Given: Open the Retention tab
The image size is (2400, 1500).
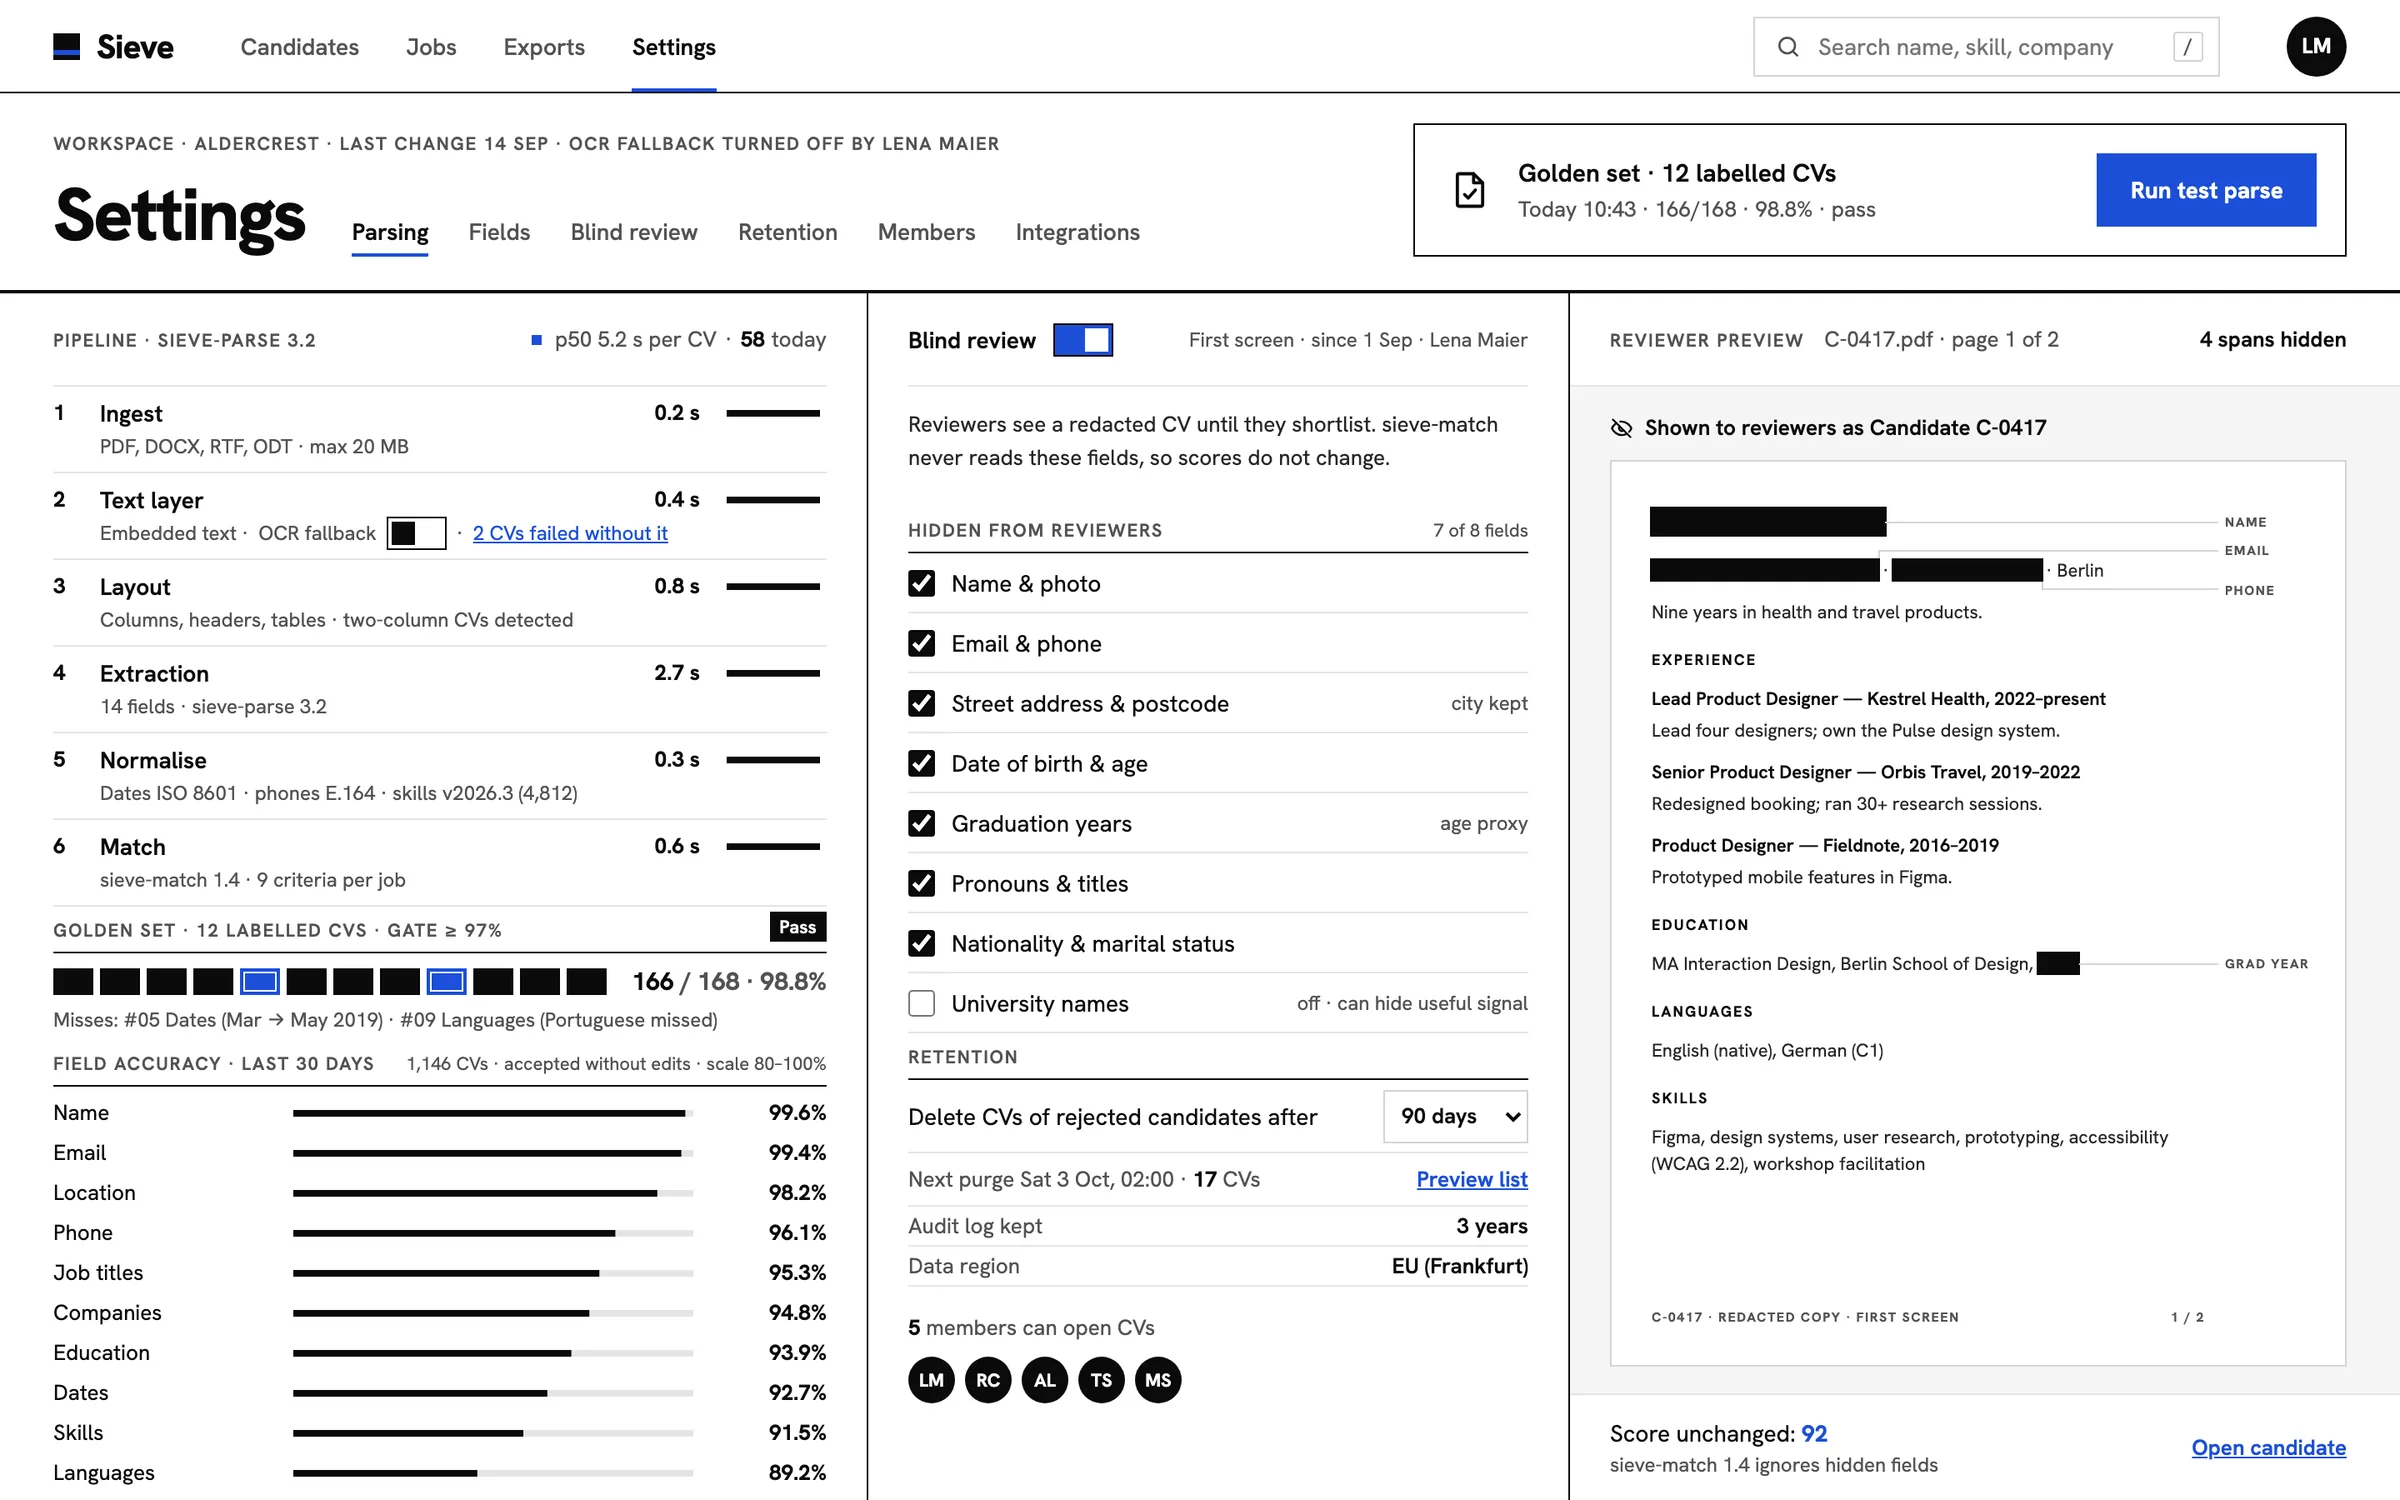Looking at the screenshot, I should point(787,232).
